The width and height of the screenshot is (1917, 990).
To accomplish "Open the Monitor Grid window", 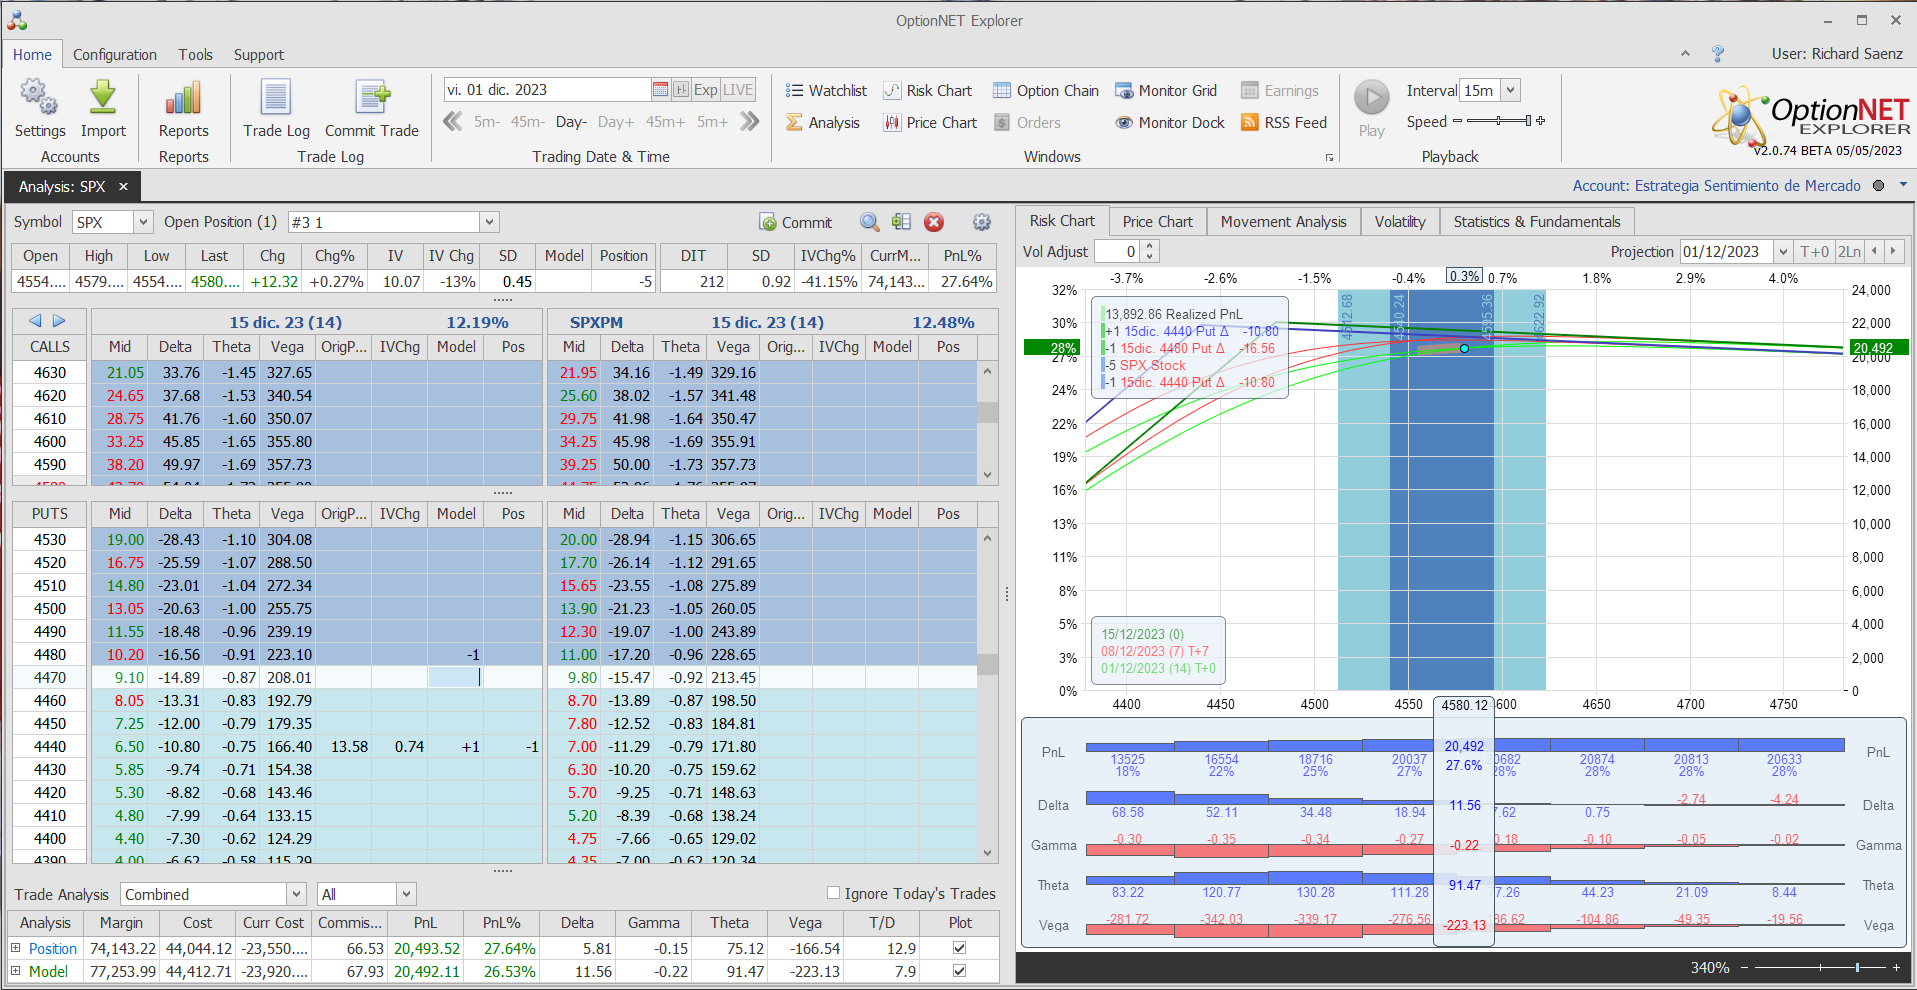I will coord(1166,91).
